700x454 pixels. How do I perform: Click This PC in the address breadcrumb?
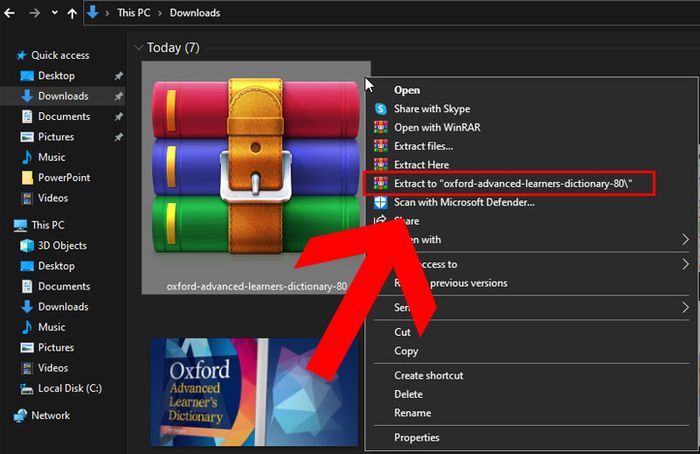[x=135, y=13]
